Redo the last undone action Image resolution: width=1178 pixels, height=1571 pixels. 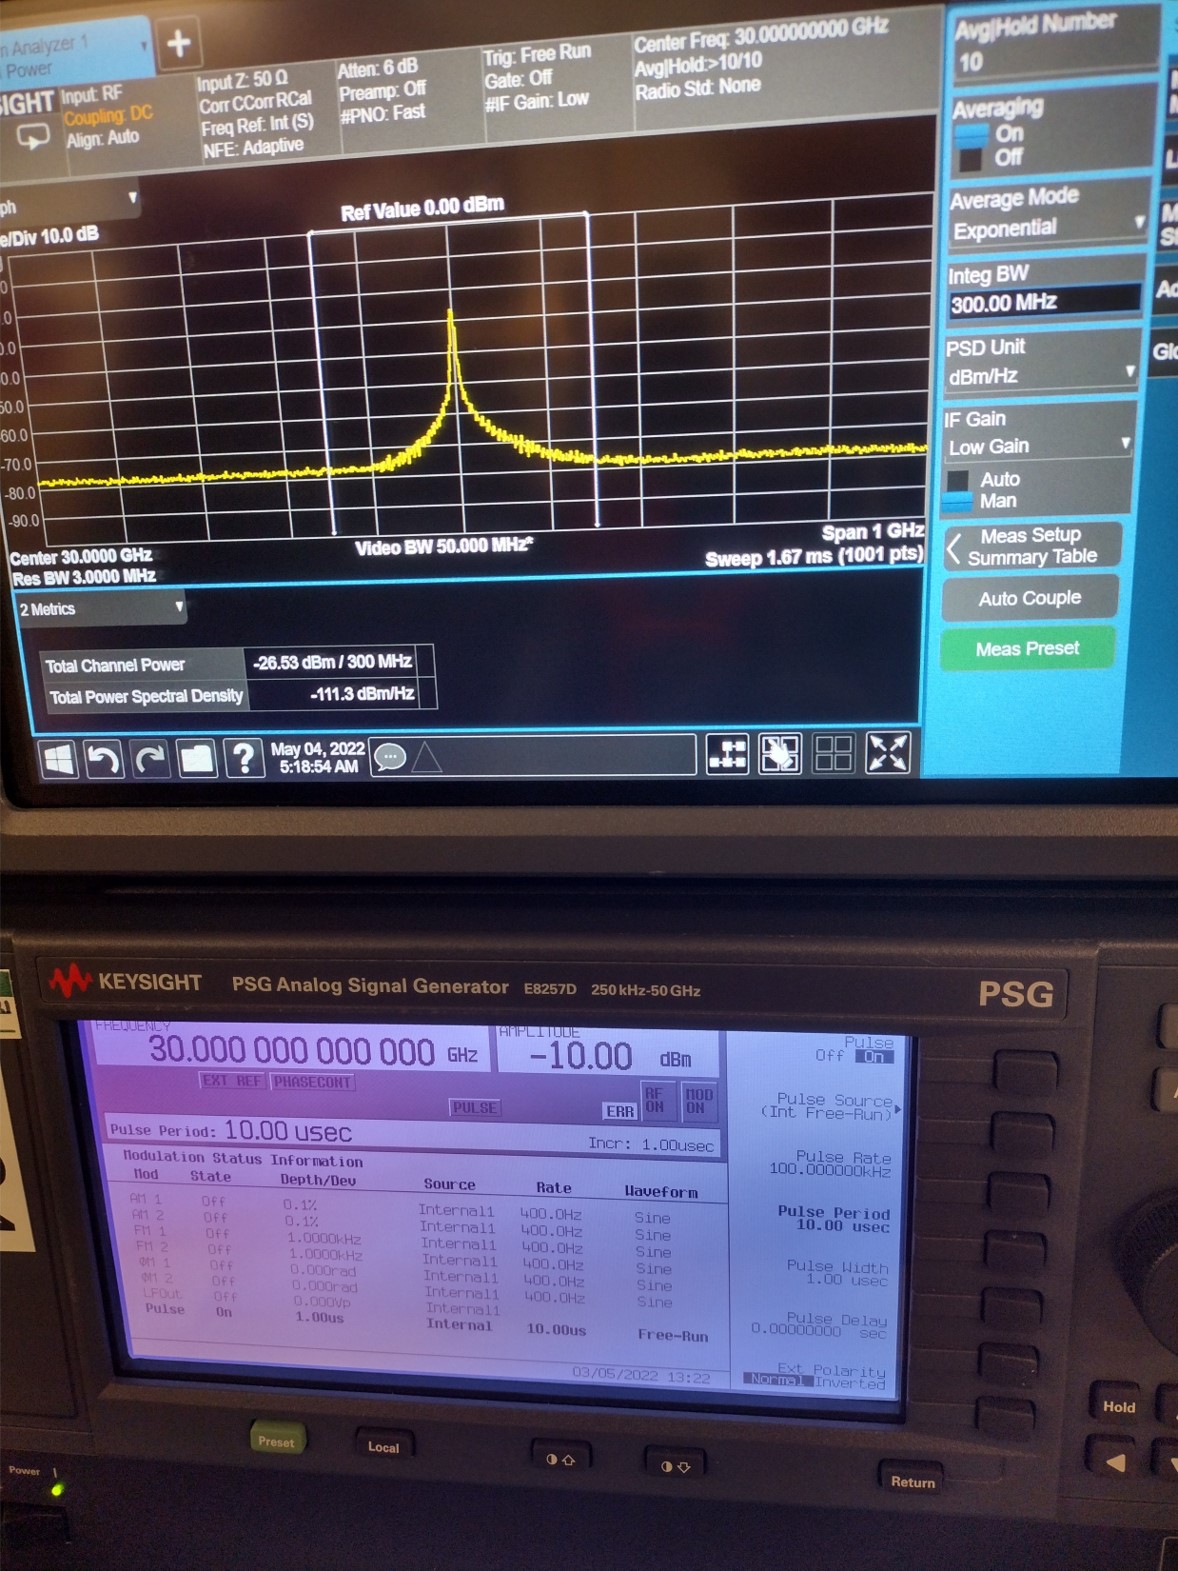(x=150, y=760)
